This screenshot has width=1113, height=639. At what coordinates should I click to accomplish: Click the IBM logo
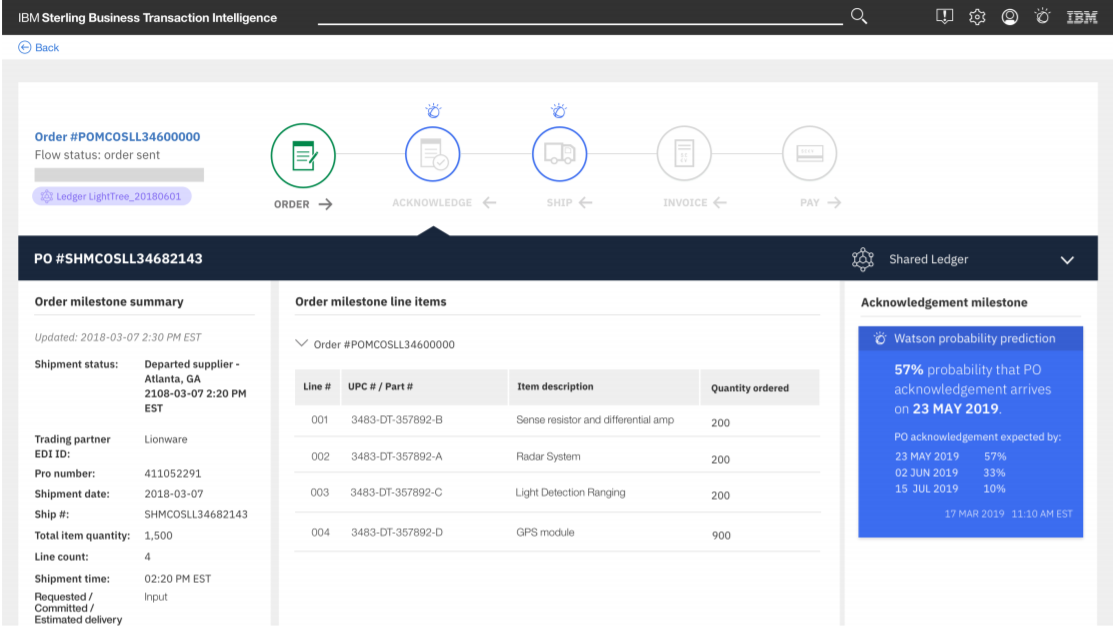click(x=1082, y=17)
